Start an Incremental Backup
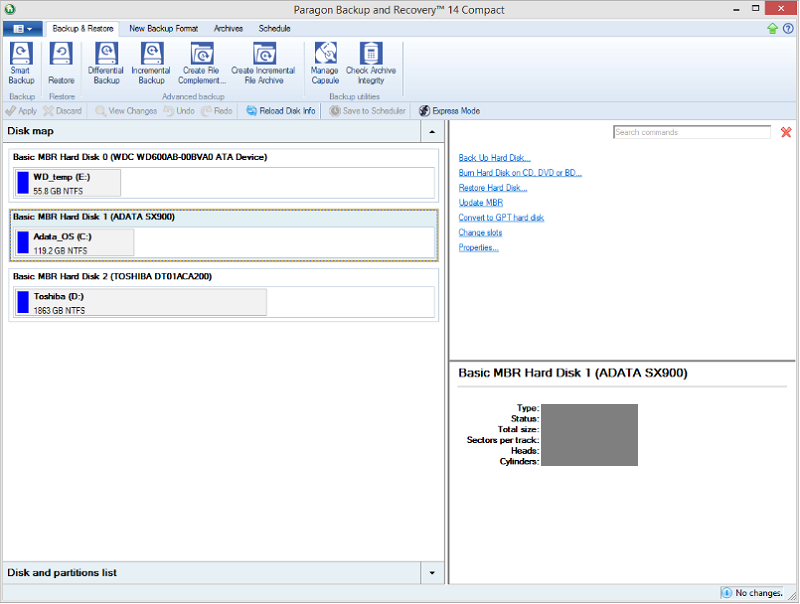Viewport: 800px width, 604px height. coord(151,63)
